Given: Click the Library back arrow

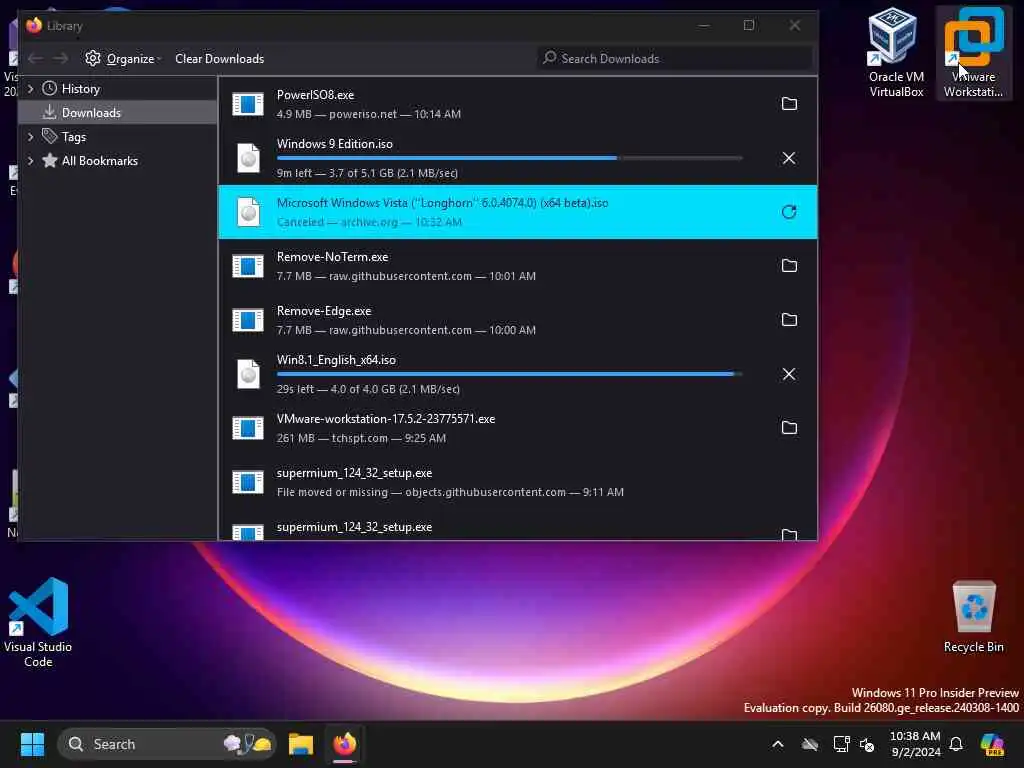Looking at the screenshot, I should (35, 59).
